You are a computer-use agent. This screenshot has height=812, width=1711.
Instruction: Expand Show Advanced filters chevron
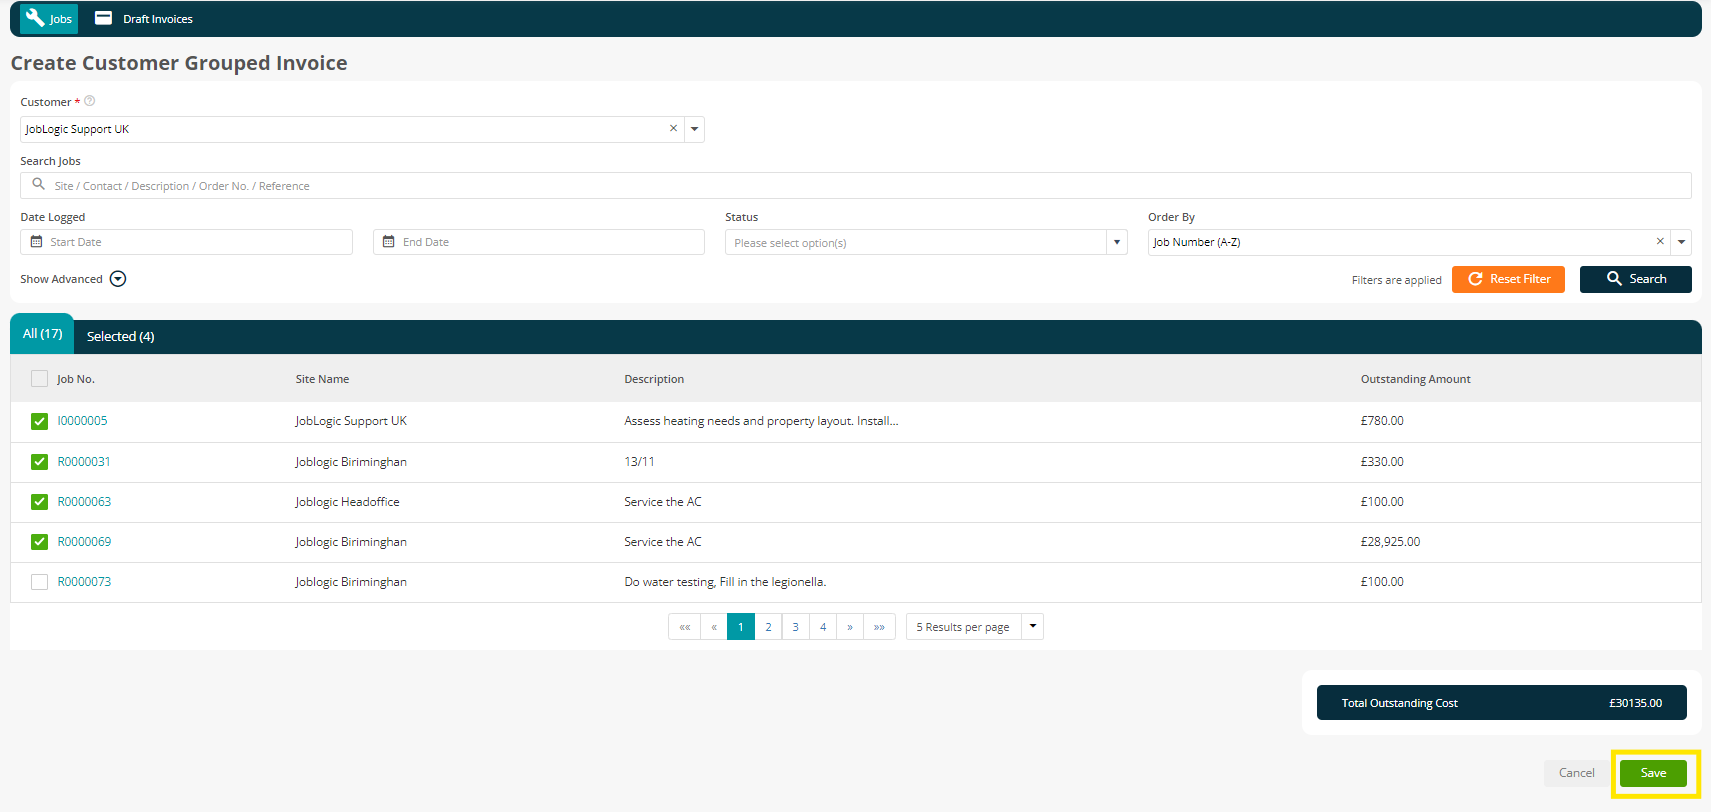click(118, 279)
